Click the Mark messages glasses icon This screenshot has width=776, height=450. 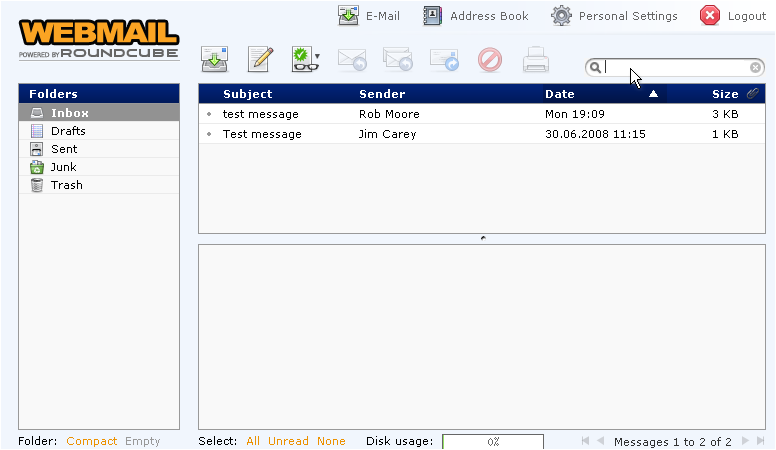(302, 59)
